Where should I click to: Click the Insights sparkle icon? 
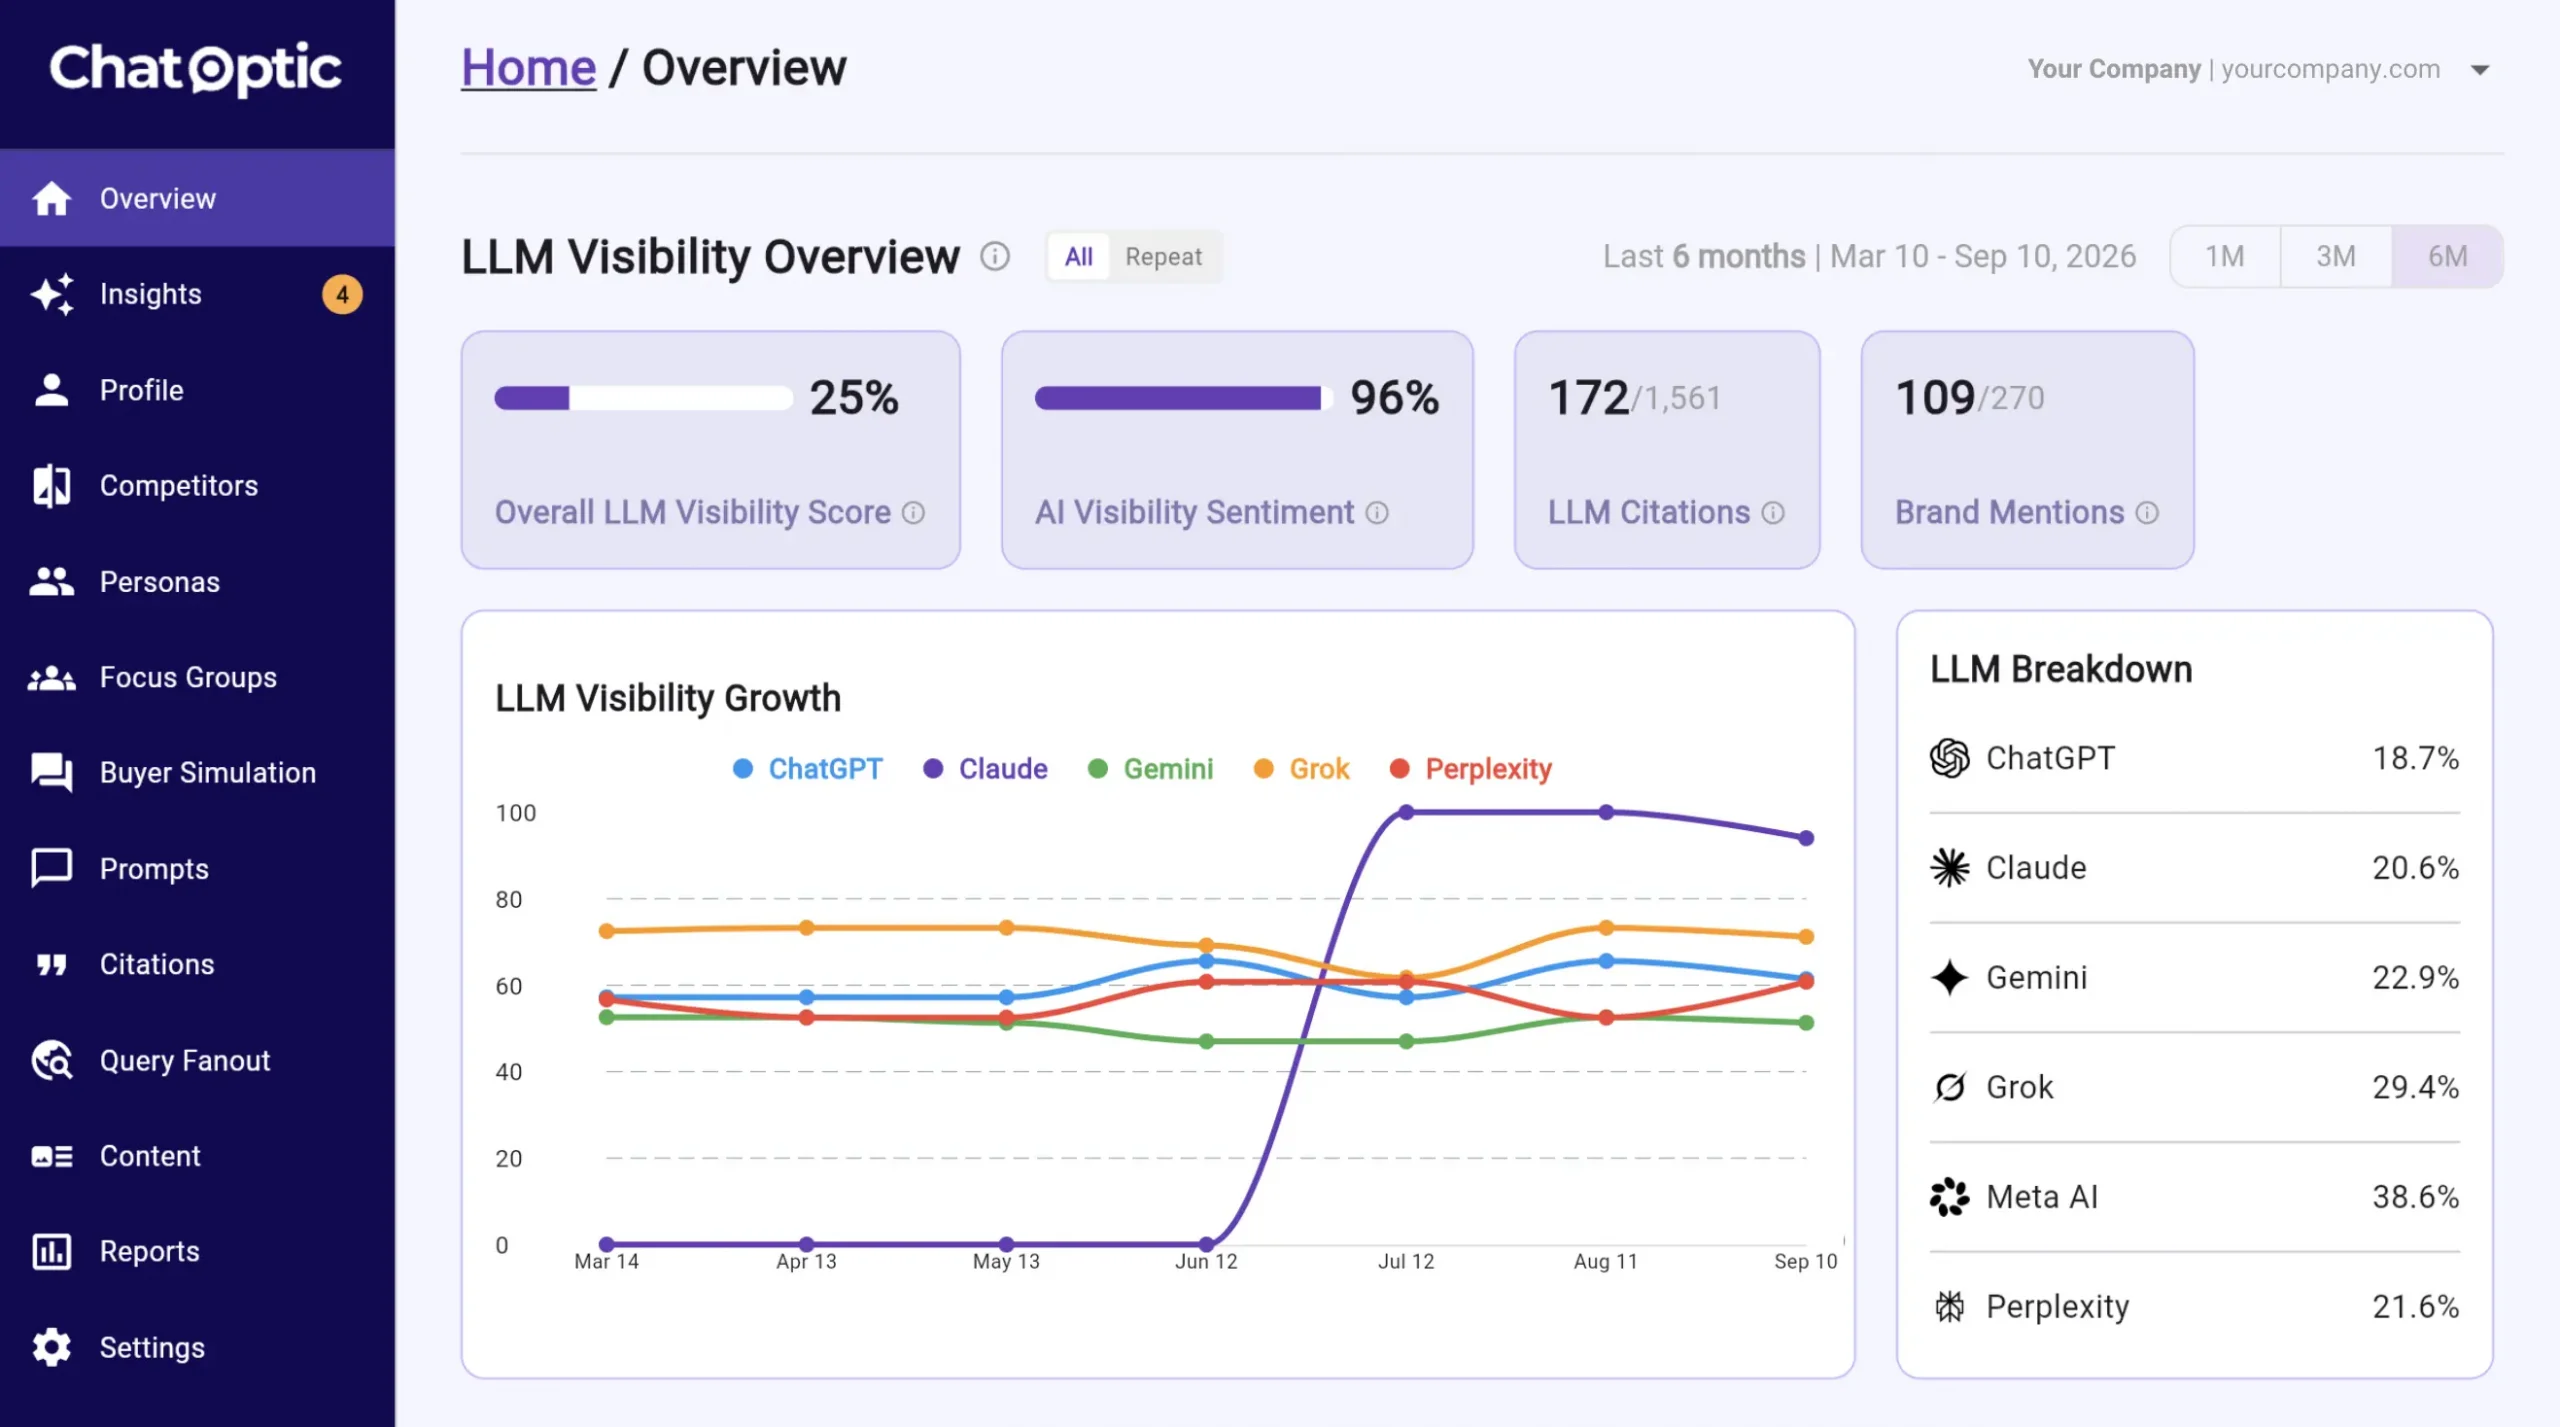(51, 294)
